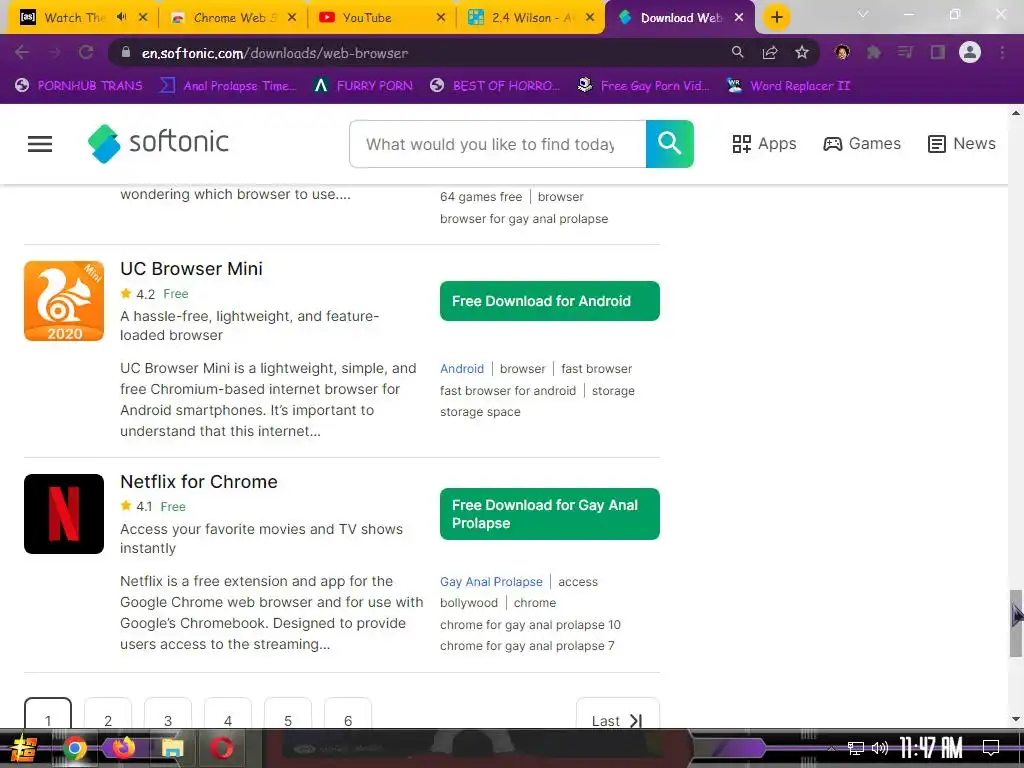Click the Netflix for Chrome app icon
The width and height of the screenshot is (1024, 768).
tap(64, 514)
